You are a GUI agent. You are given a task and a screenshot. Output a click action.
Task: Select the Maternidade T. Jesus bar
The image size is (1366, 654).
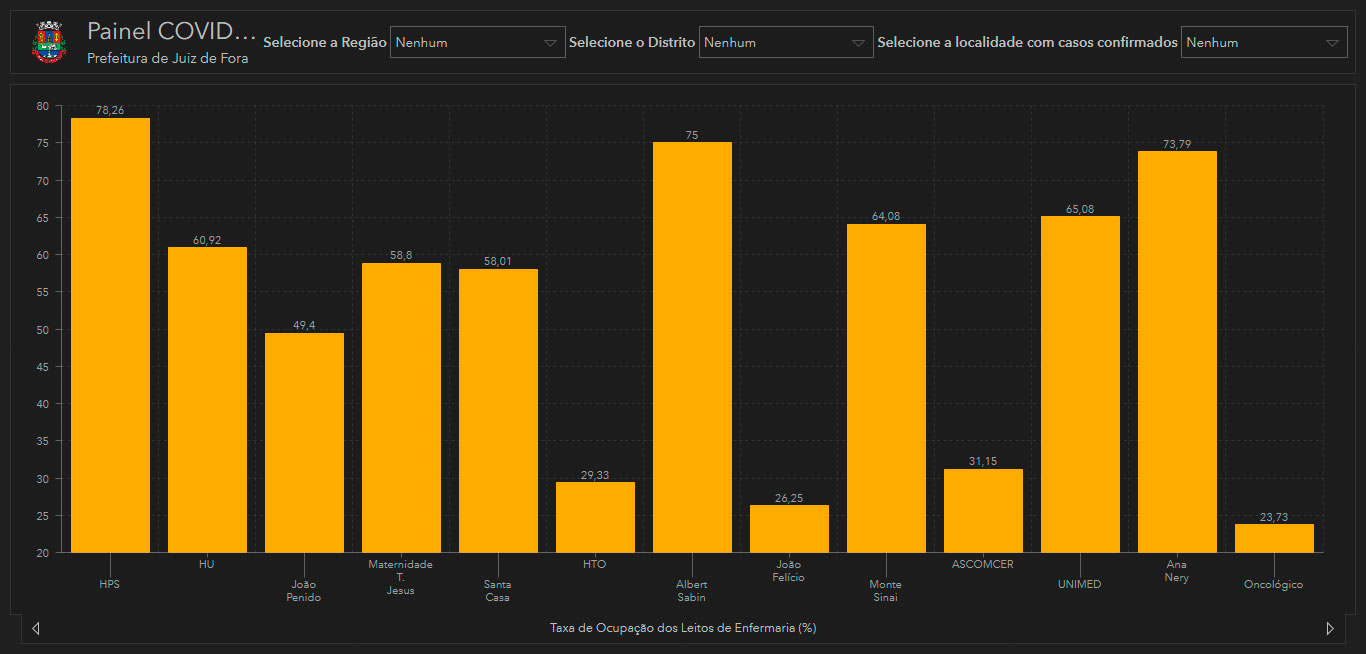pyautogui.click(x=401, y=408)
